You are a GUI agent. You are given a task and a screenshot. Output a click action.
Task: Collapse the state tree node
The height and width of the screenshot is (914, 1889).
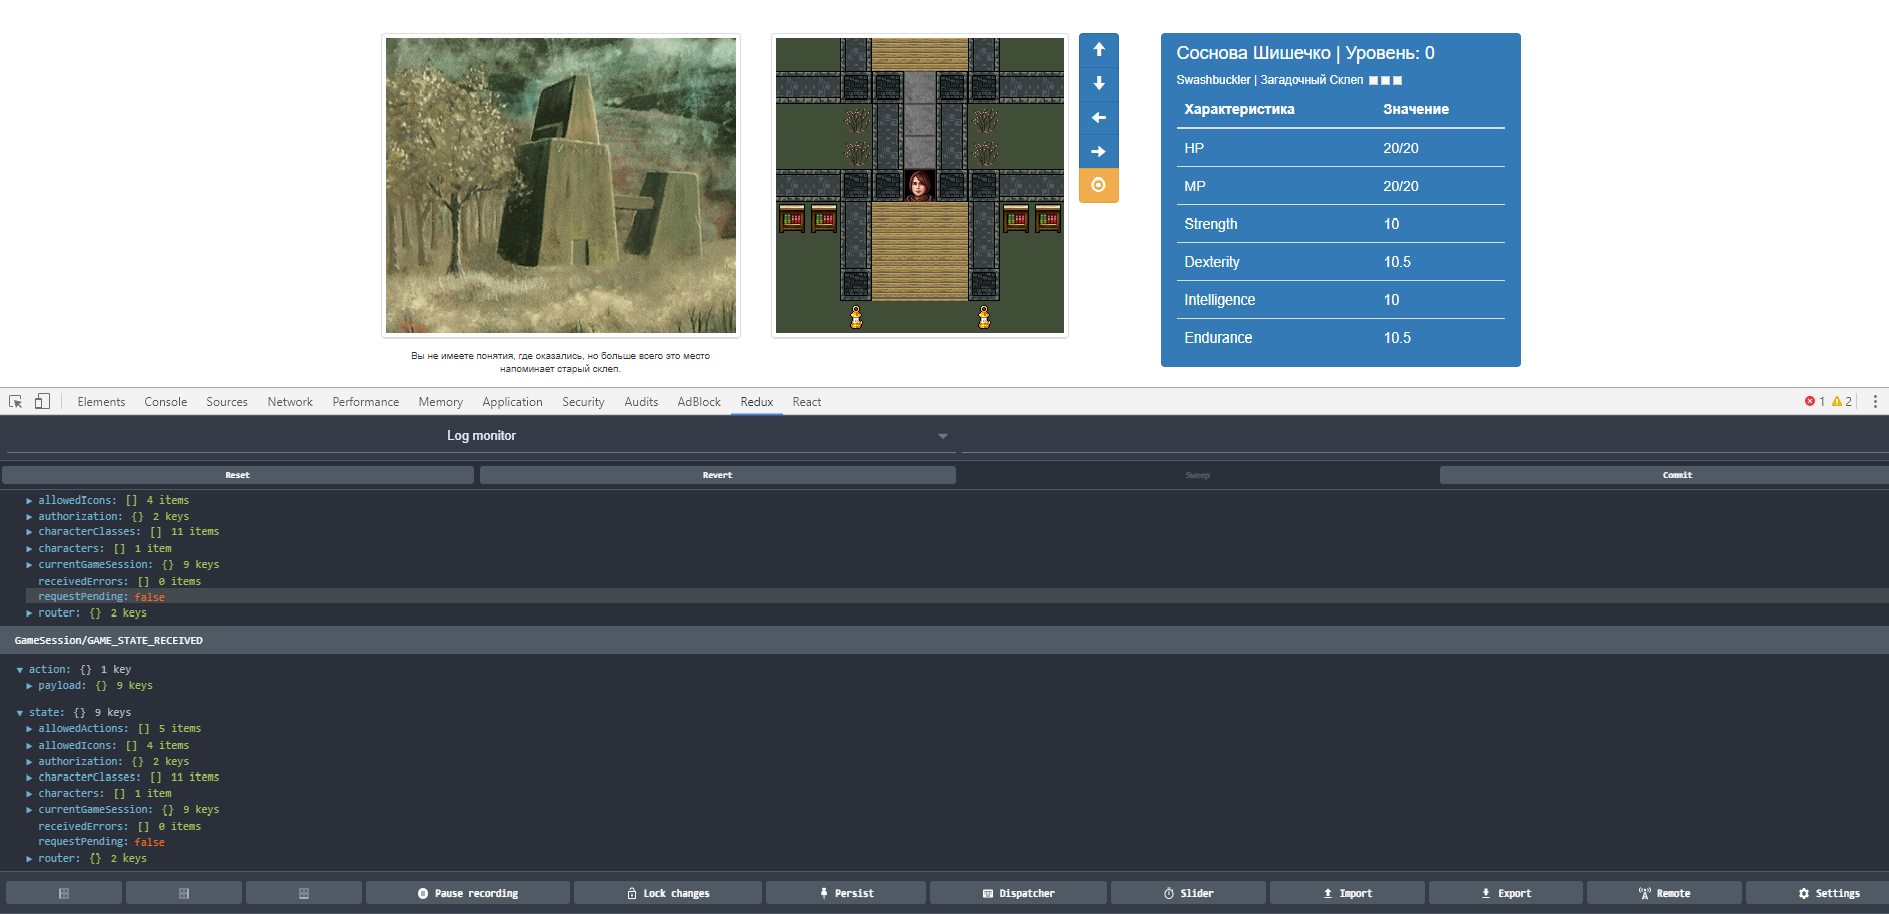coord(20,713)
